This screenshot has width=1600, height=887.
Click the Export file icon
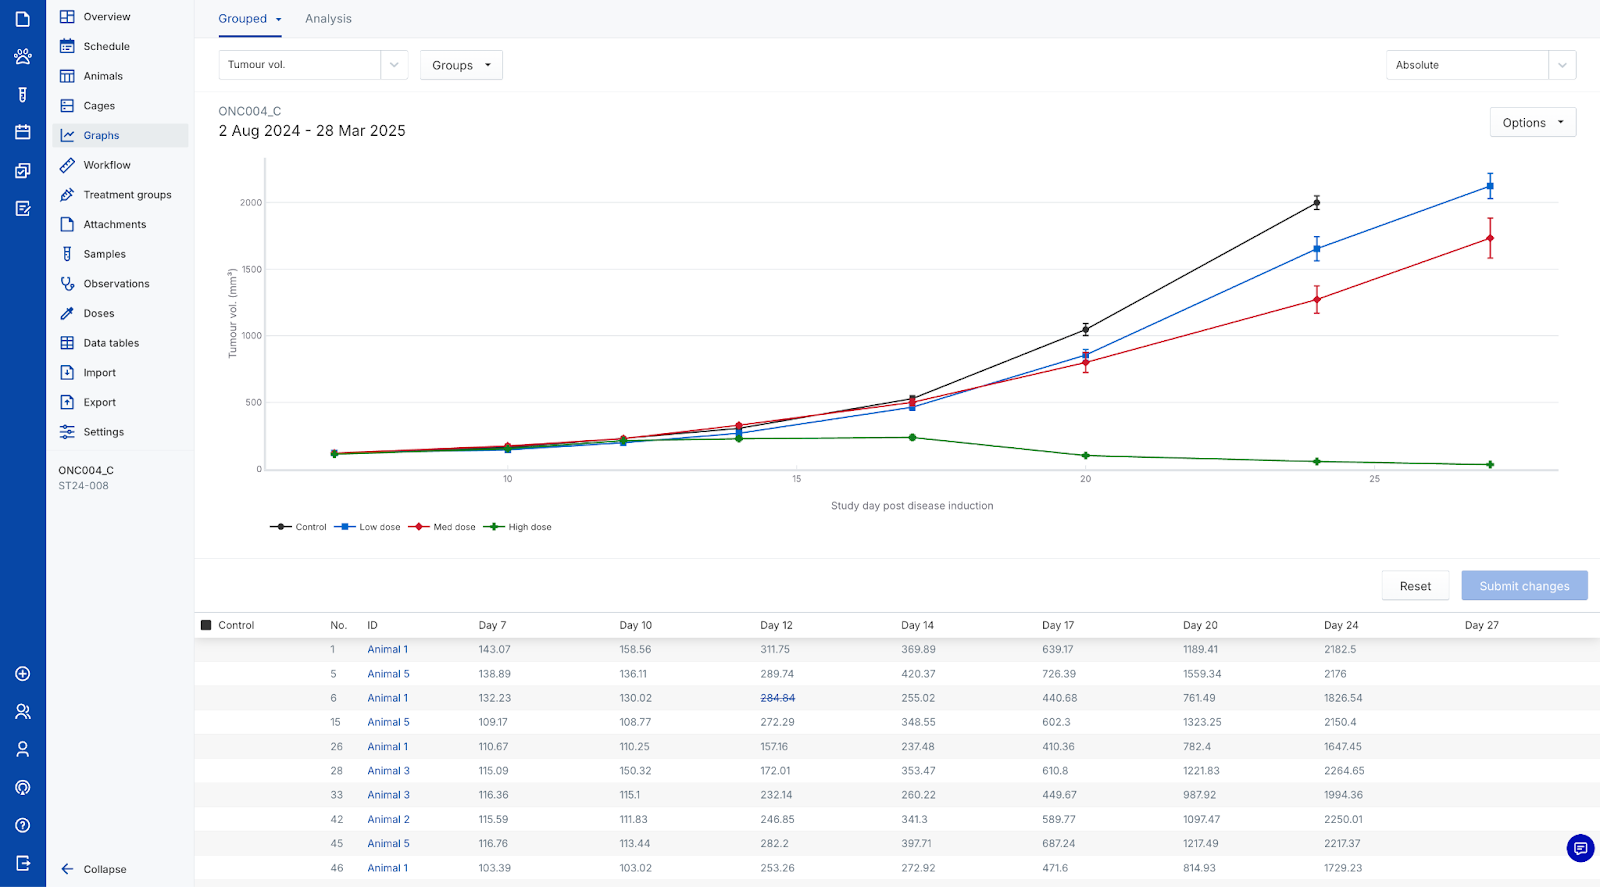tap(67, 402)
